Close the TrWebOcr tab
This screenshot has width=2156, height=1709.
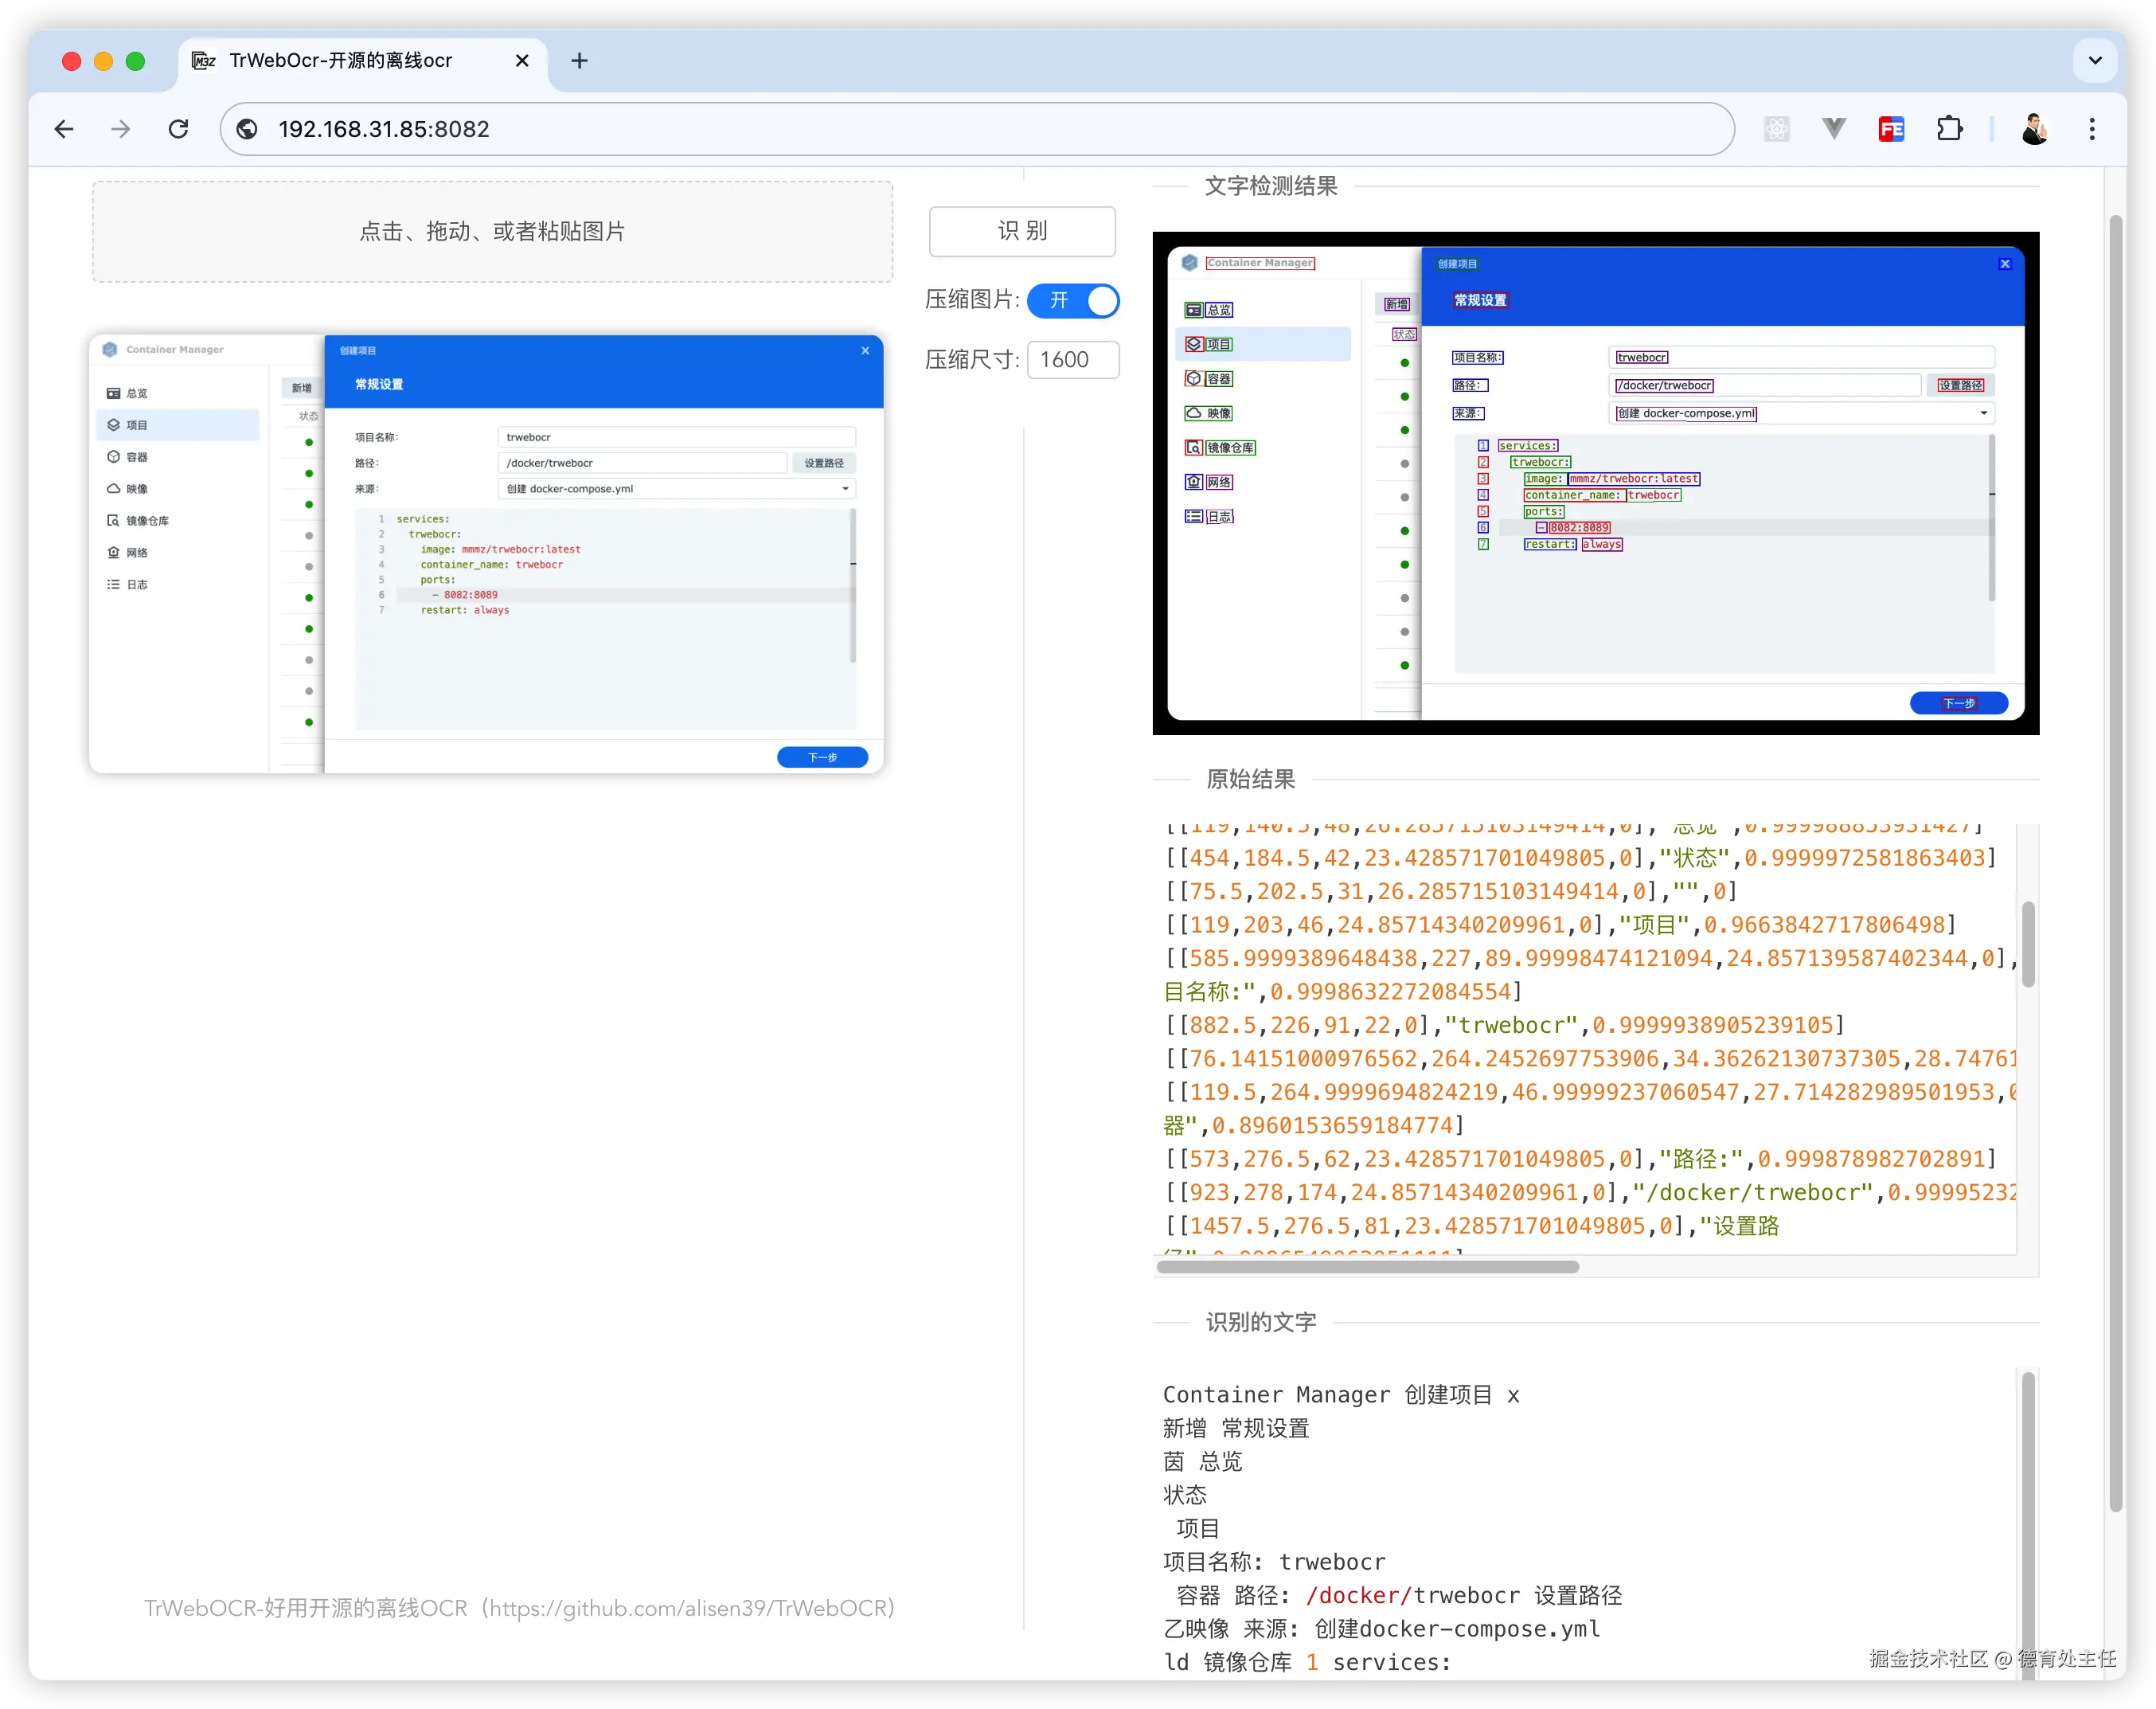coord(522,61)
